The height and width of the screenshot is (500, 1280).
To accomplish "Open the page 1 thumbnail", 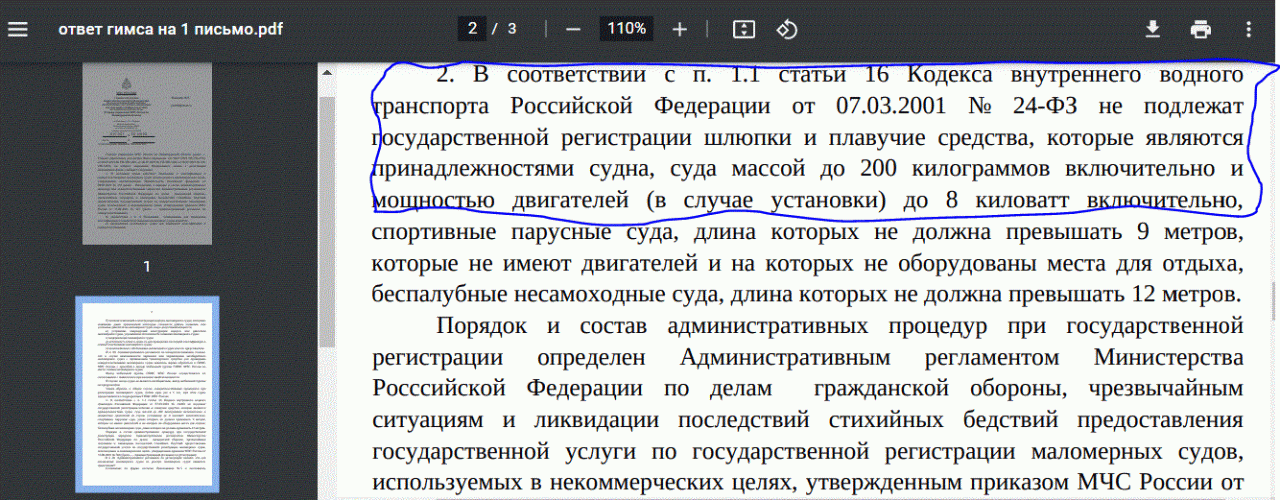I will coord(147,154).
